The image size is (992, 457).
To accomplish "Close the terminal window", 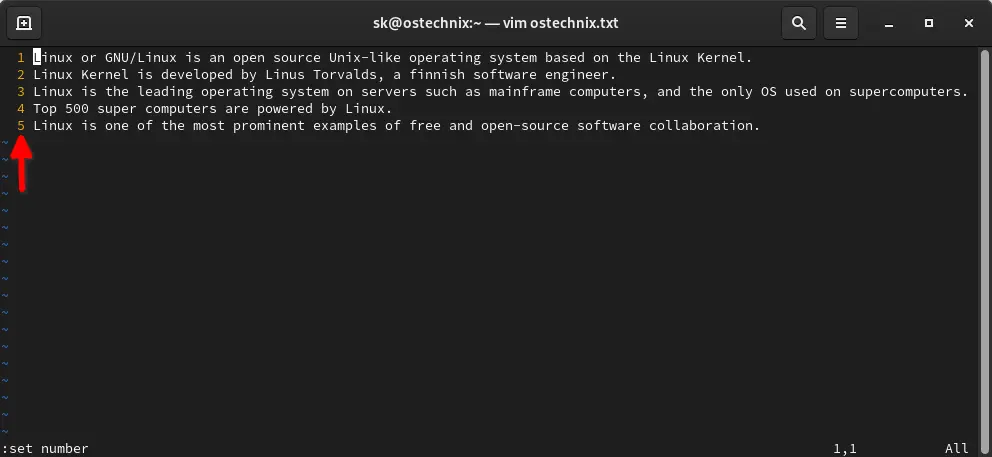I will coord(968,22).
